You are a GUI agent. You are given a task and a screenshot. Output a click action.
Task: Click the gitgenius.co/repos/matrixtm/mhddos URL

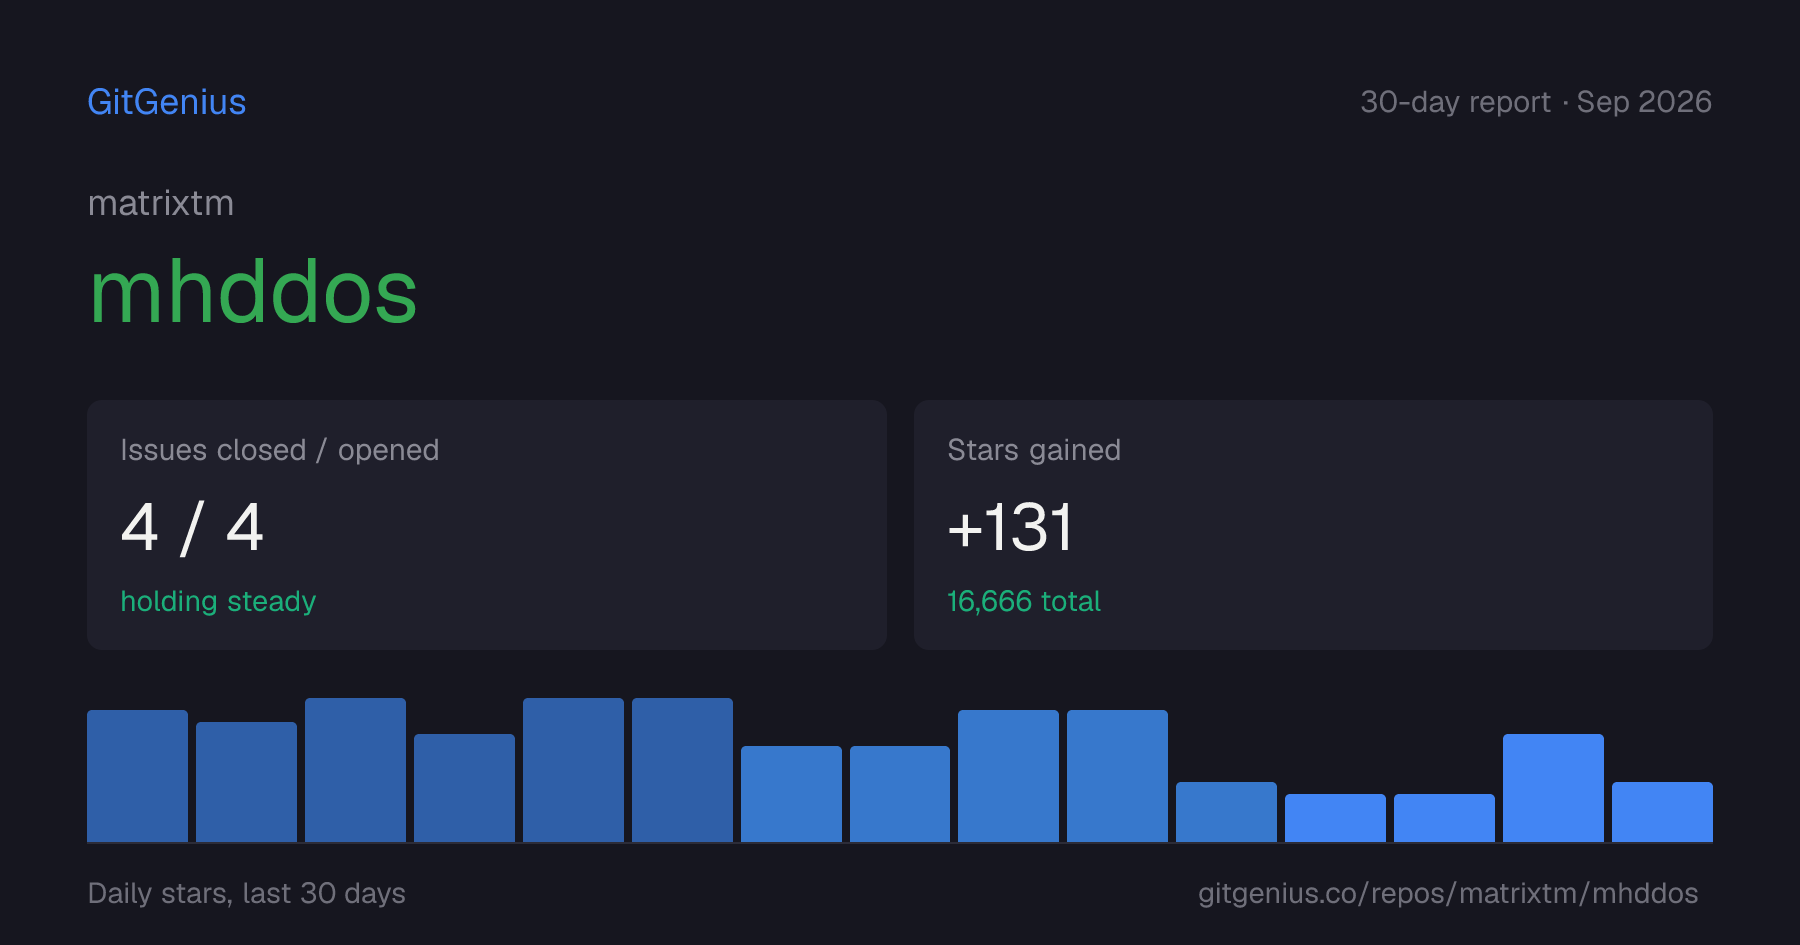[x=1448, y=893]
